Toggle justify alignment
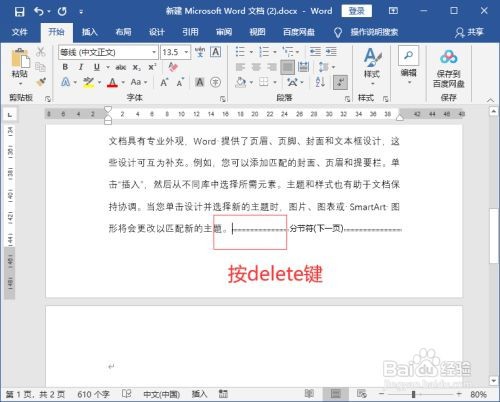The image size is (500, 402). (x=287, y=67)
